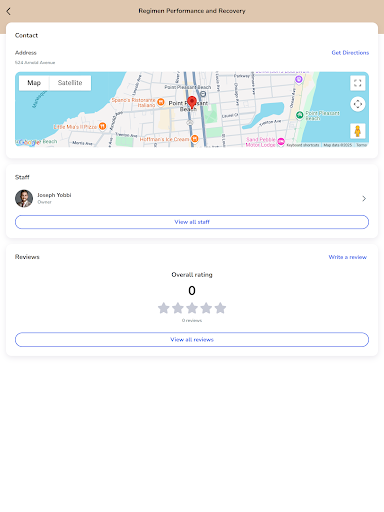Image resolution: width=384 pixels, height=512 pixels.
Task: Click the Google logo on map
Action: [x=28, y=142]
